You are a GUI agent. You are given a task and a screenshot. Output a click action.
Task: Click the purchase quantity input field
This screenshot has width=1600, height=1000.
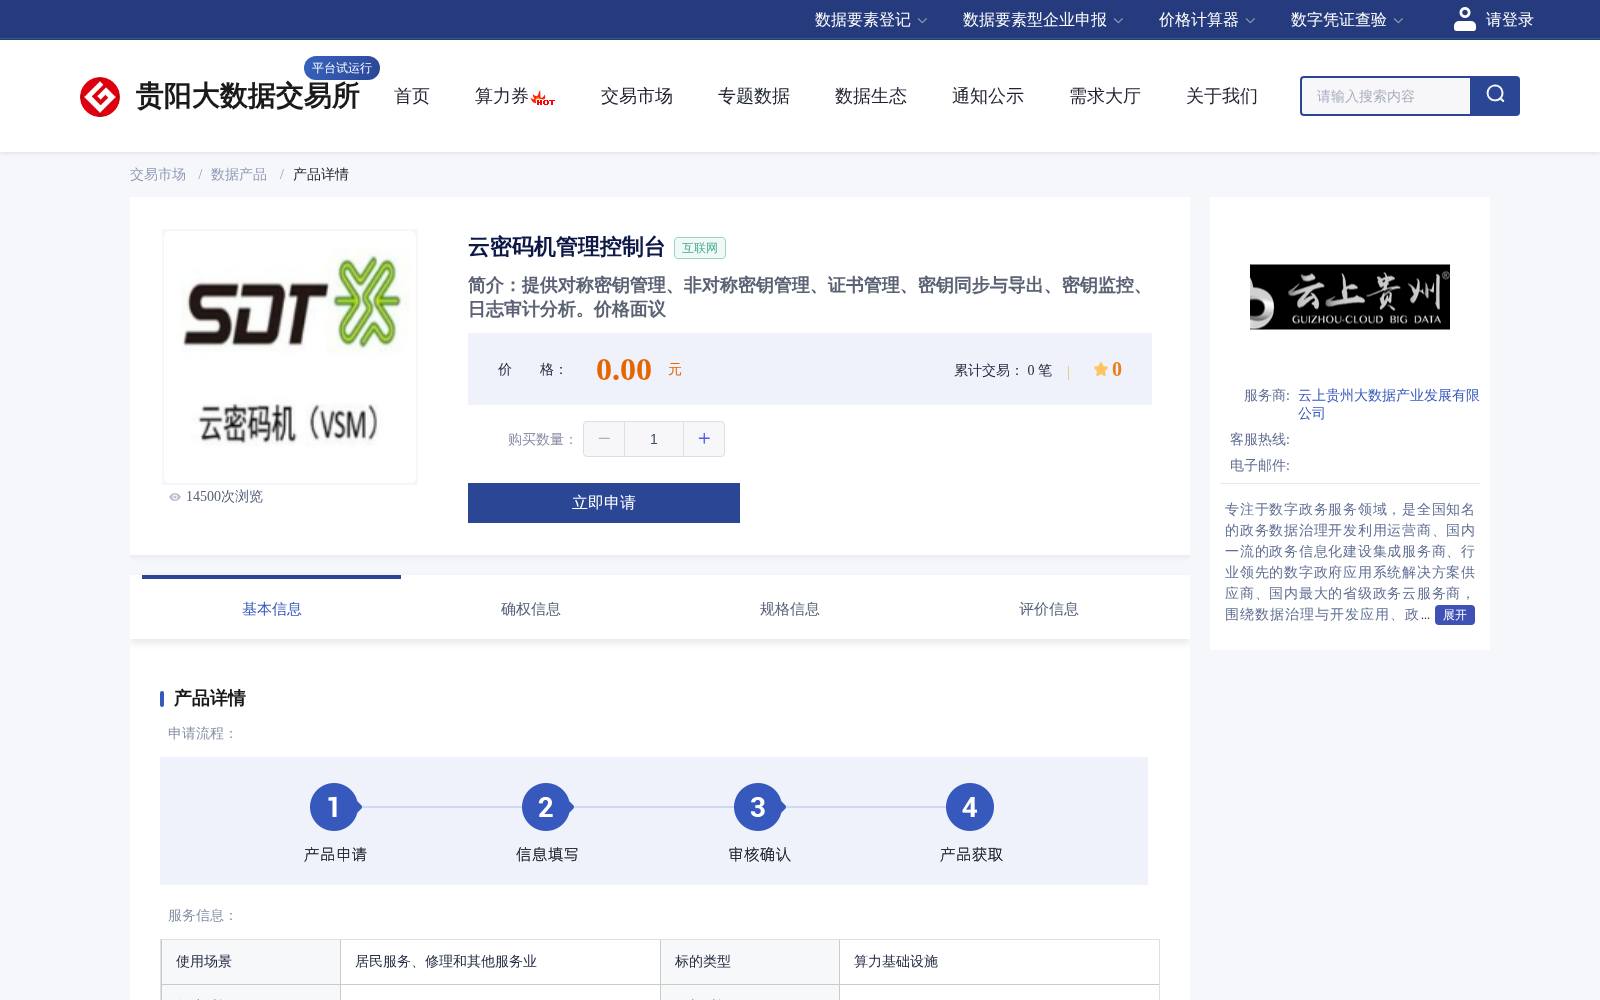tap(654, 439)
